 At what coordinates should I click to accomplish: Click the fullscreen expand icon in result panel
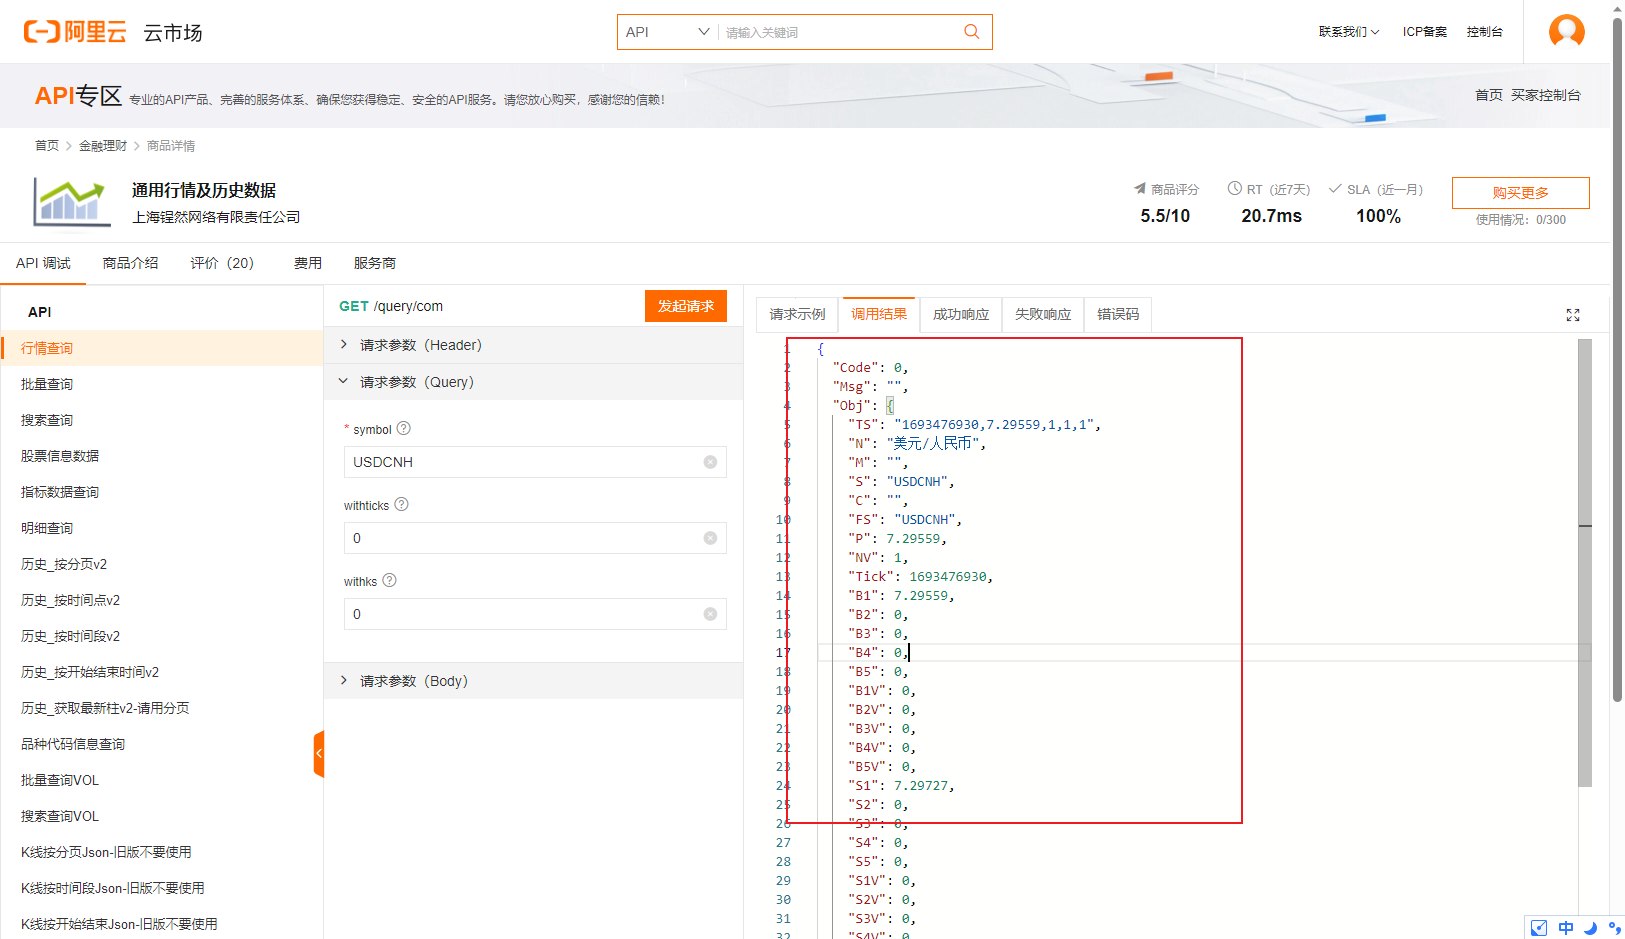click(1573, 315)
